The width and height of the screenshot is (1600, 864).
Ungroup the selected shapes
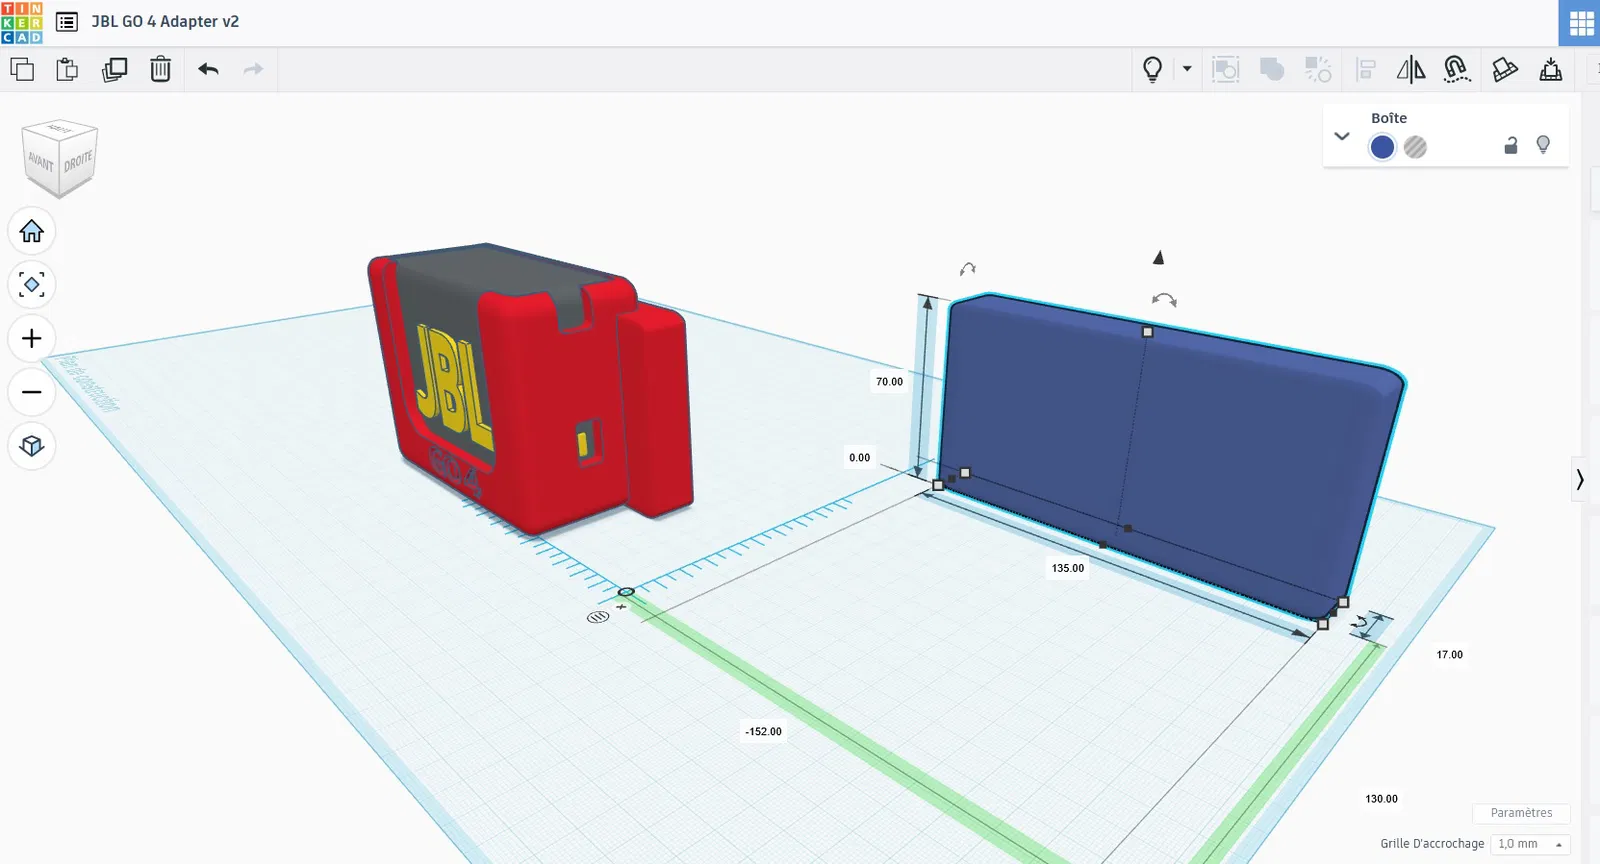click(1318, 69)
